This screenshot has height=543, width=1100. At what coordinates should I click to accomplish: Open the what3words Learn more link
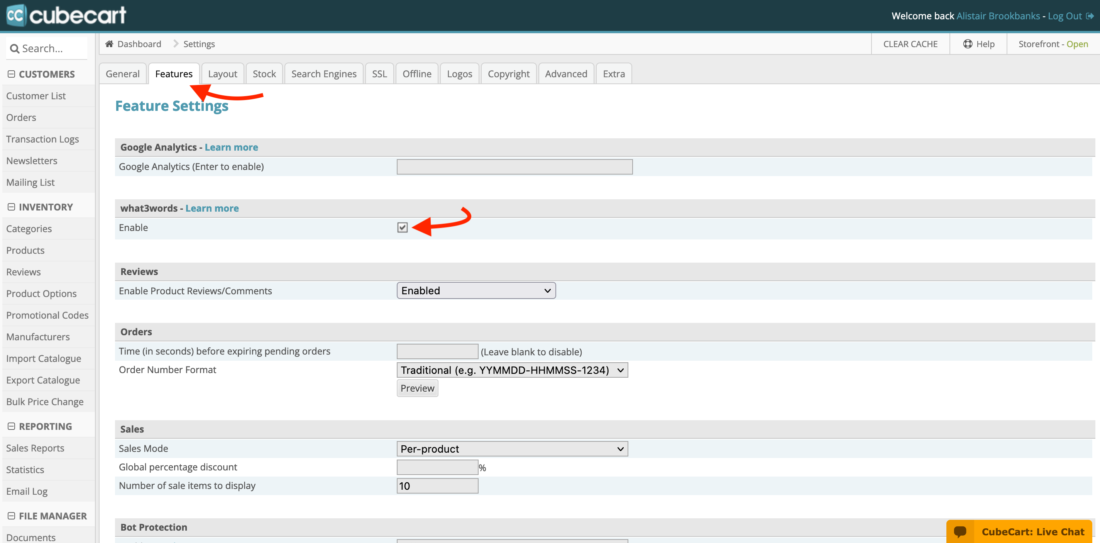point(212,208)
